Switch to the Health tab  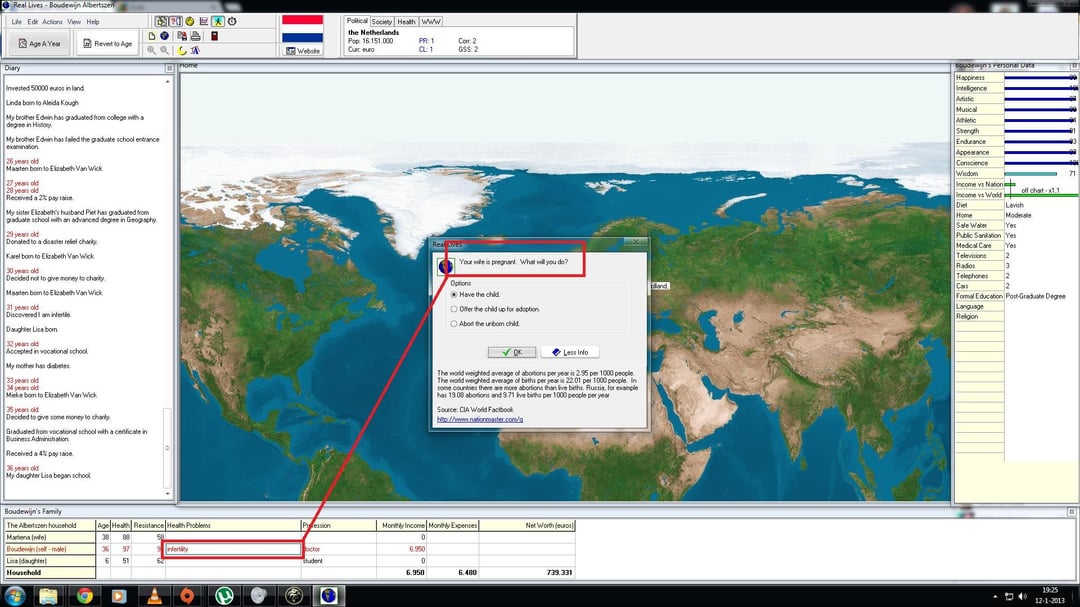[x=406, y=21]
